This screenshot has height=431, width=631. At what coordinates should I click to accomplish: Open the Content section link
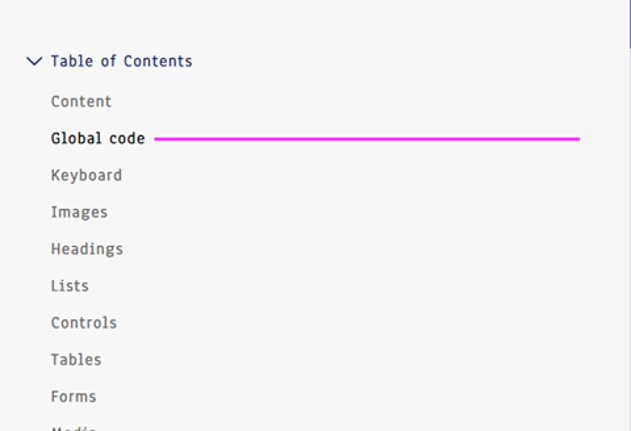[81, 101]
